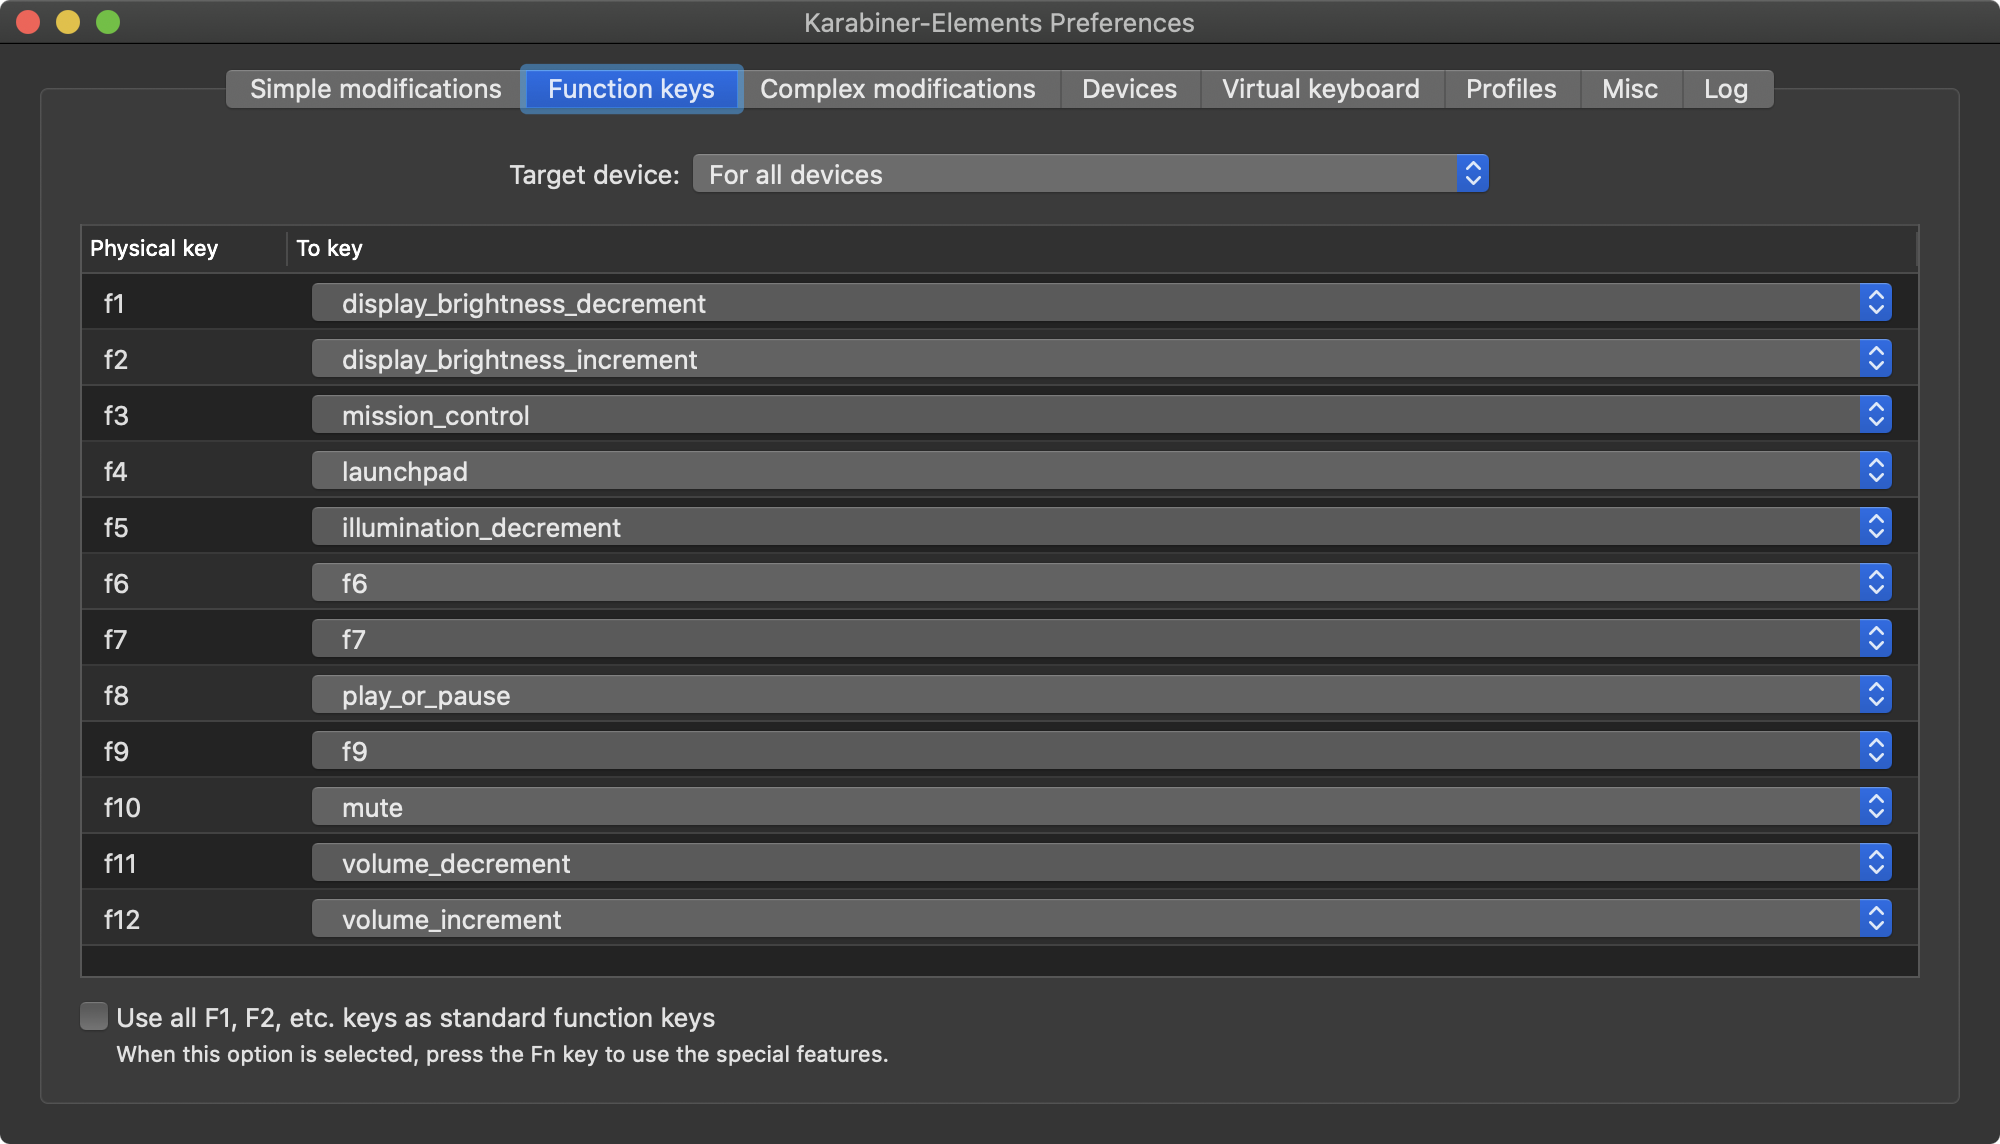2000x1144 pixels.
Task: Open f2 display_brightness_increment dropdown
Action: tap(1101, 359)
